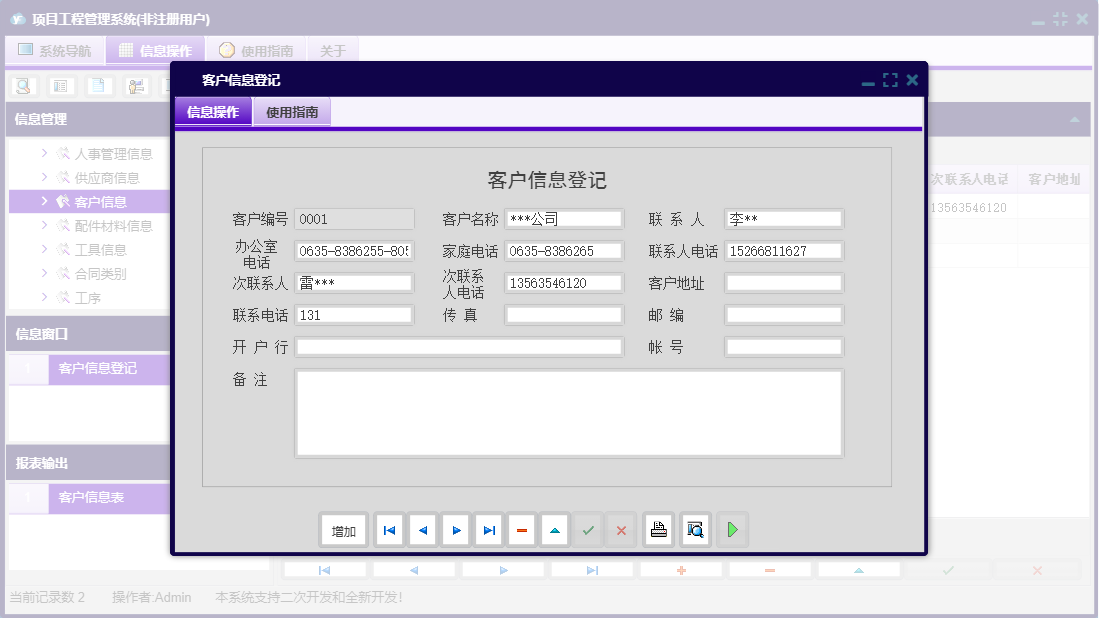Click the blue triangle edit icon

click(x=555, y=529)
